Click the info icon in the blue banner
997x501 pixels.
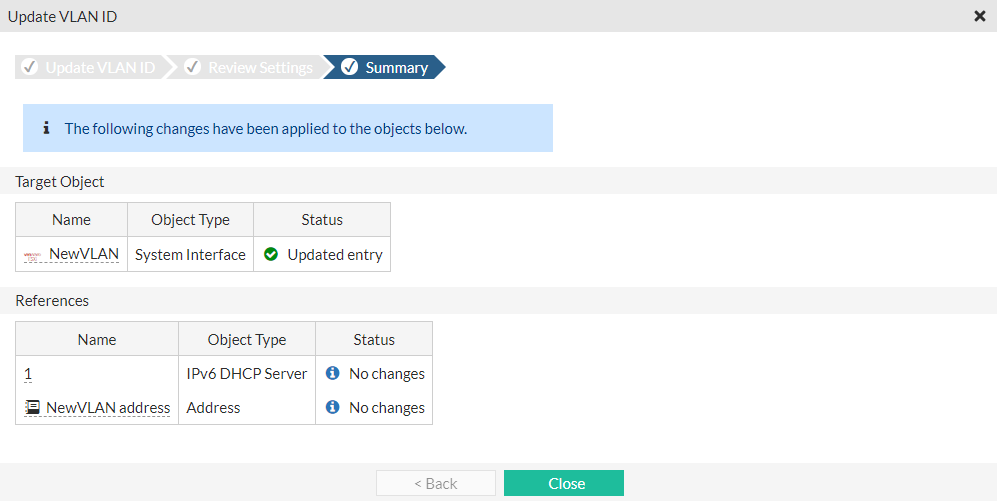point(46,129)
